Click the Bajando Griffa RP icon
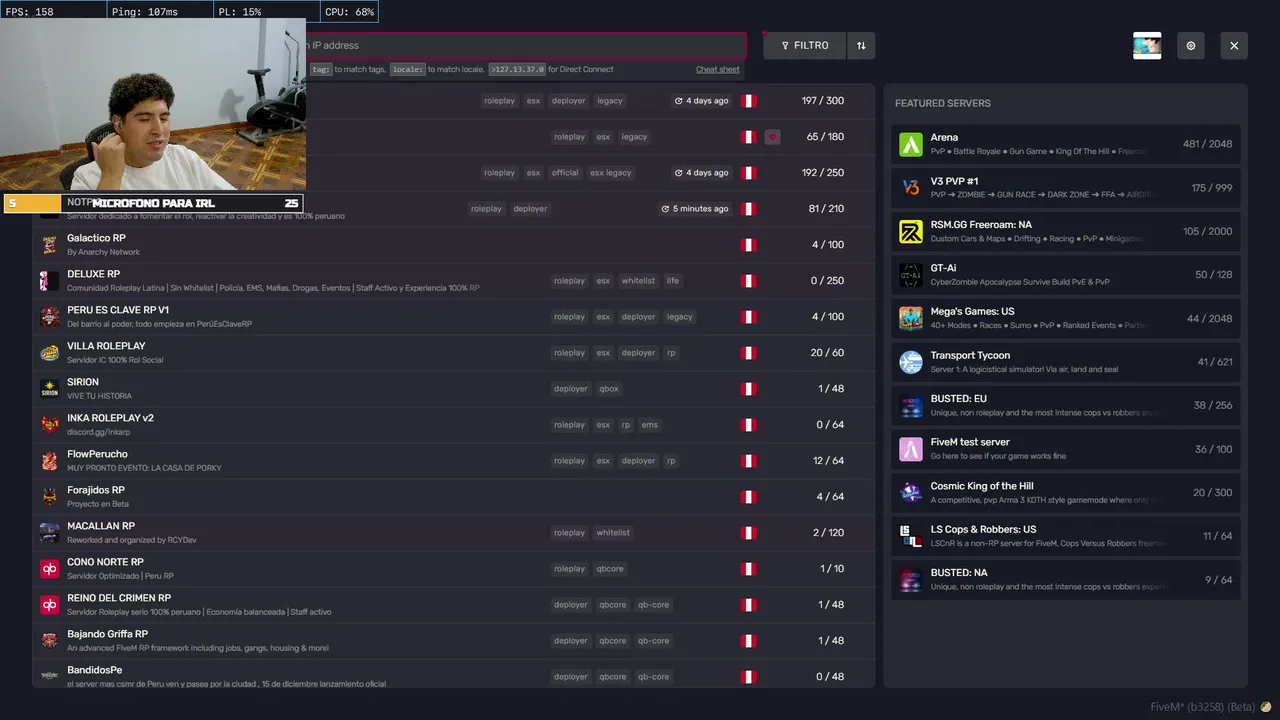This screenshot has height=720, width=1280. click(x=50, y=641)
